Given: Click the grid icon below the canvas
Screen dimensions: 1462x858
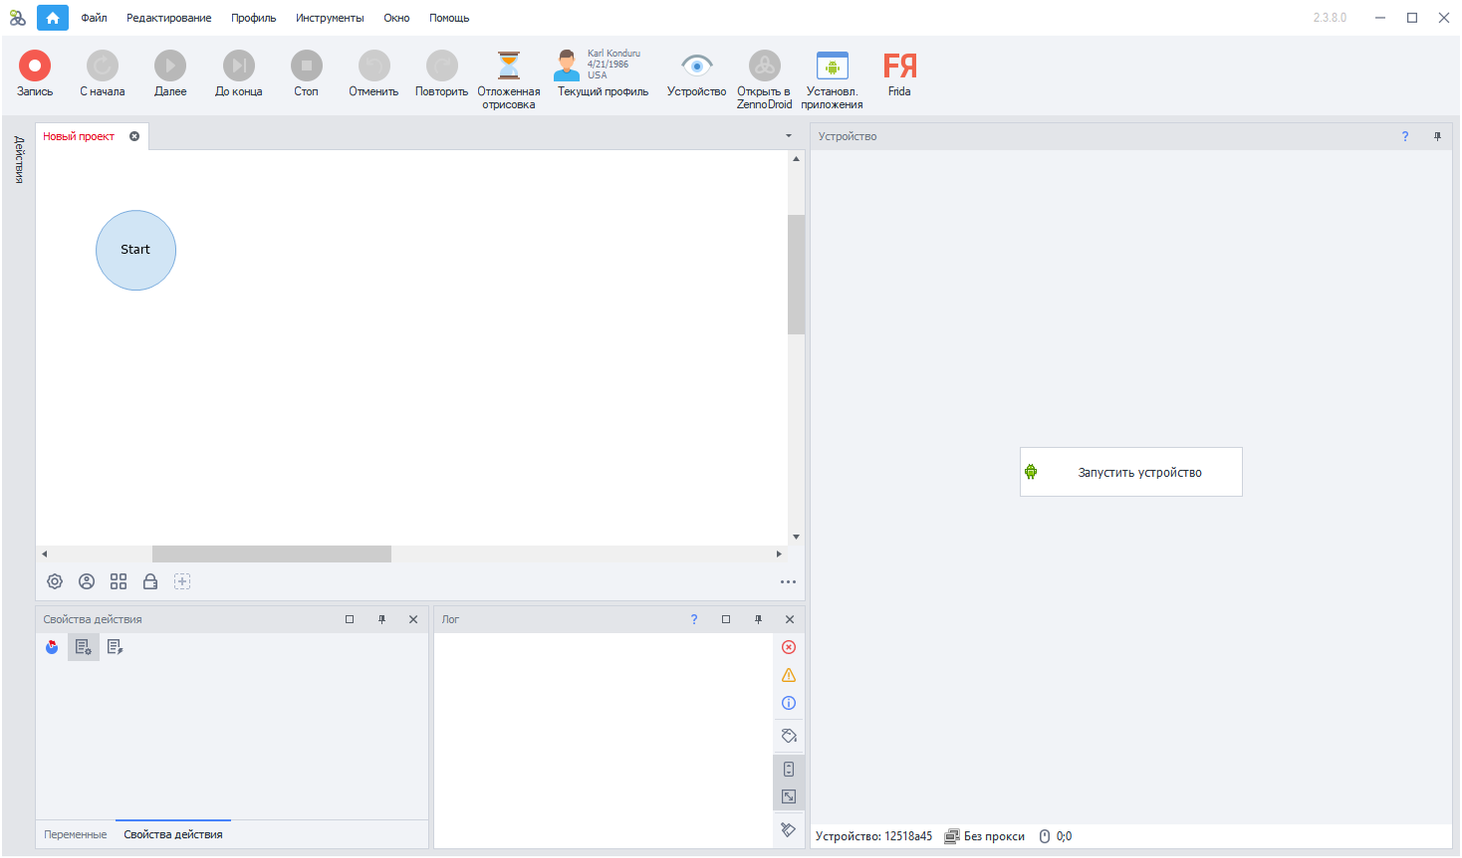Looking at the screenshot, I should (x=118, y=582).
